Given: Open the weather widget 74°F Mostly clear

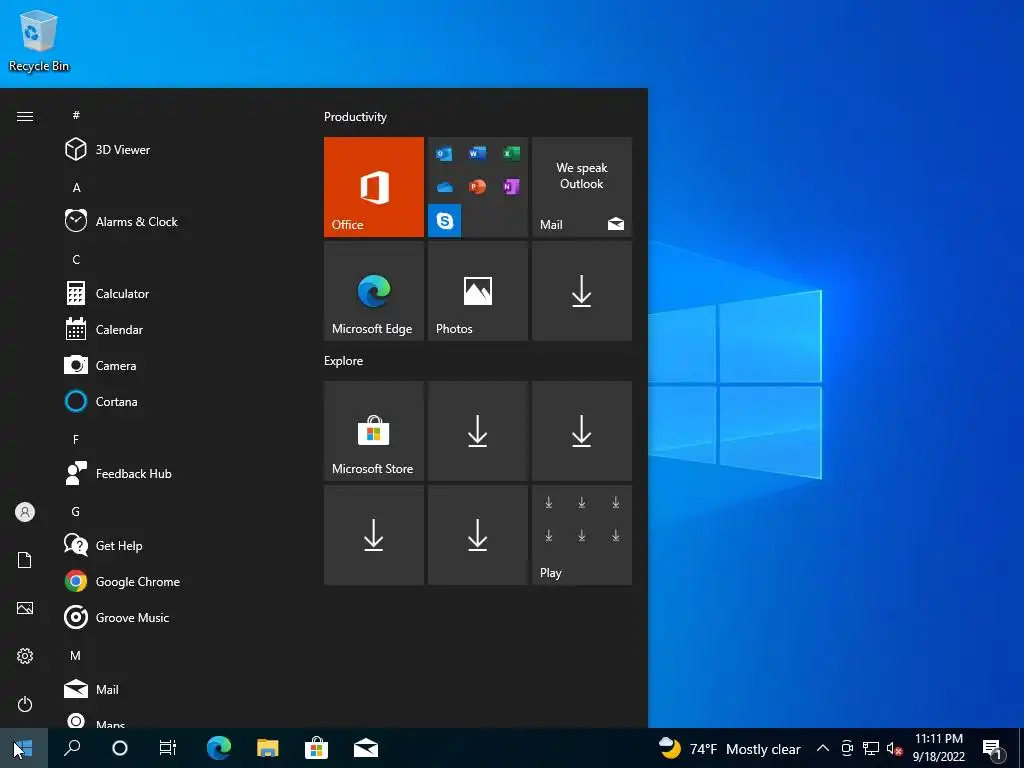Looking at the screenshot, I should click(729, 748).
